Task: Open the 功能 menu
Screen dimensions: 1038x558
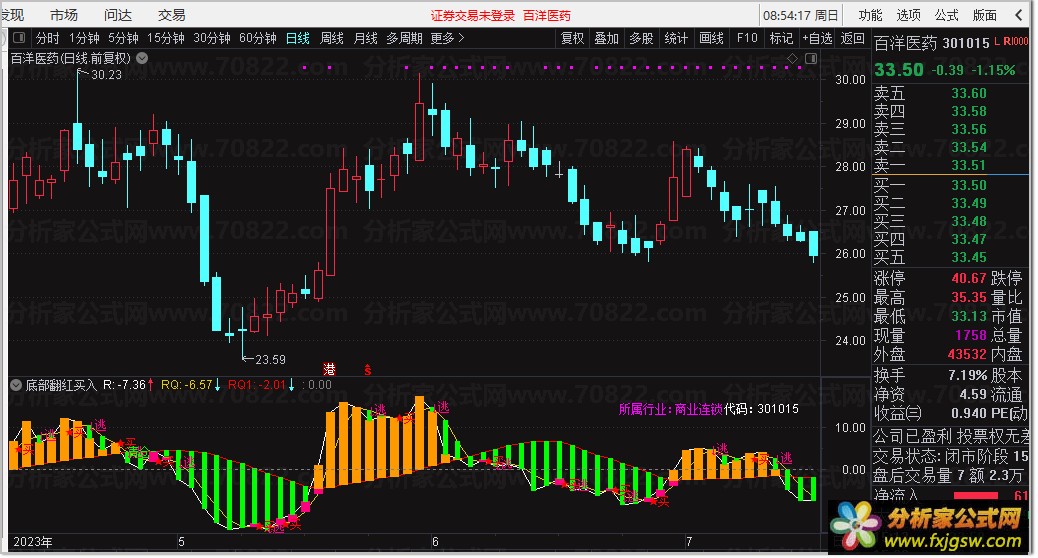Action: pos(871,15)
